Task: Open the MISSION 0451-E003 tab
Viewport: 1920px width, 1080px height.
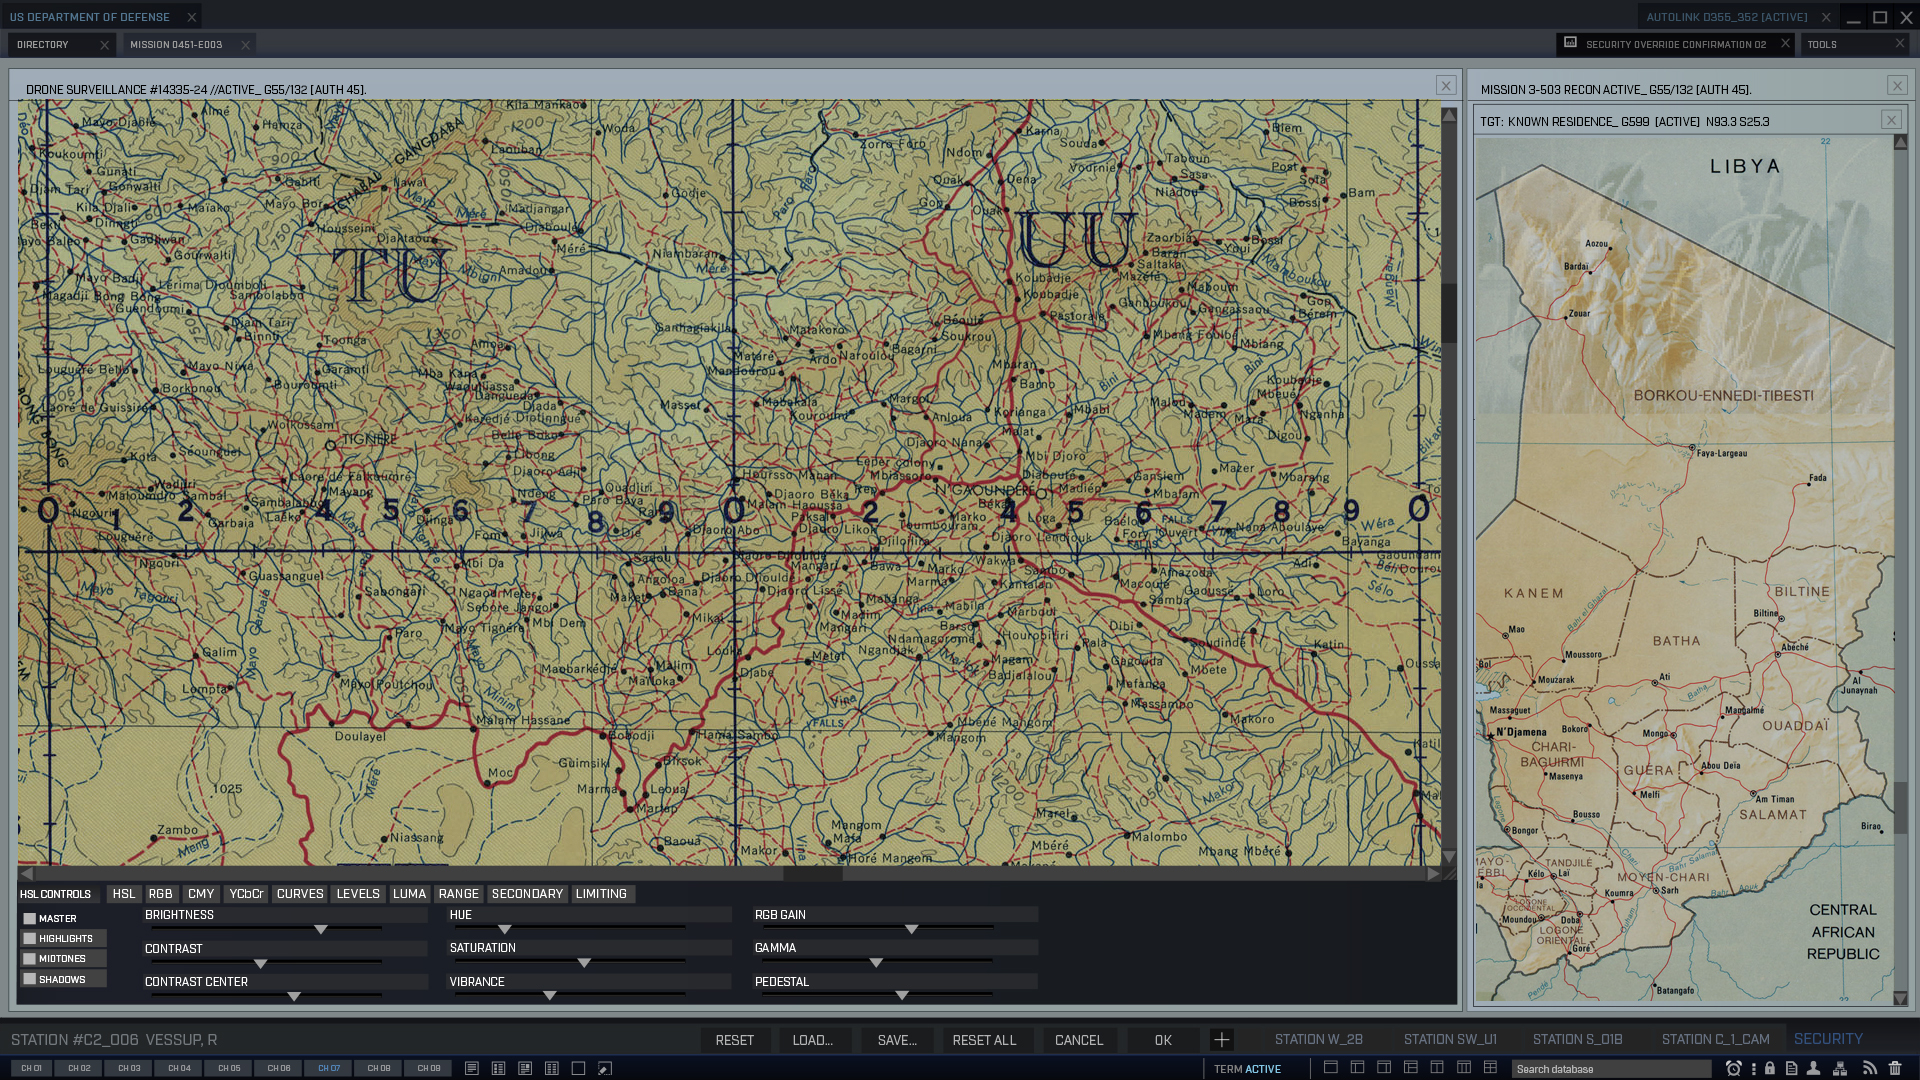Action: (x=176, y=45)
